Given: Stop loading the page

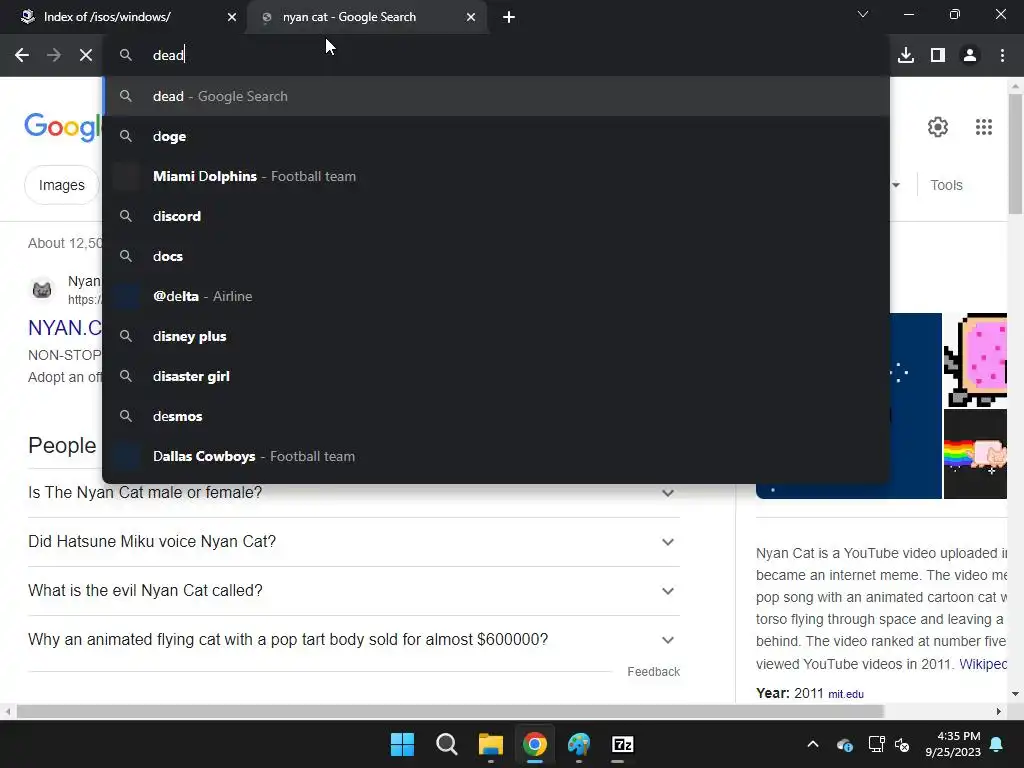Looking at the screenshot, I should (x=86, y=56).
